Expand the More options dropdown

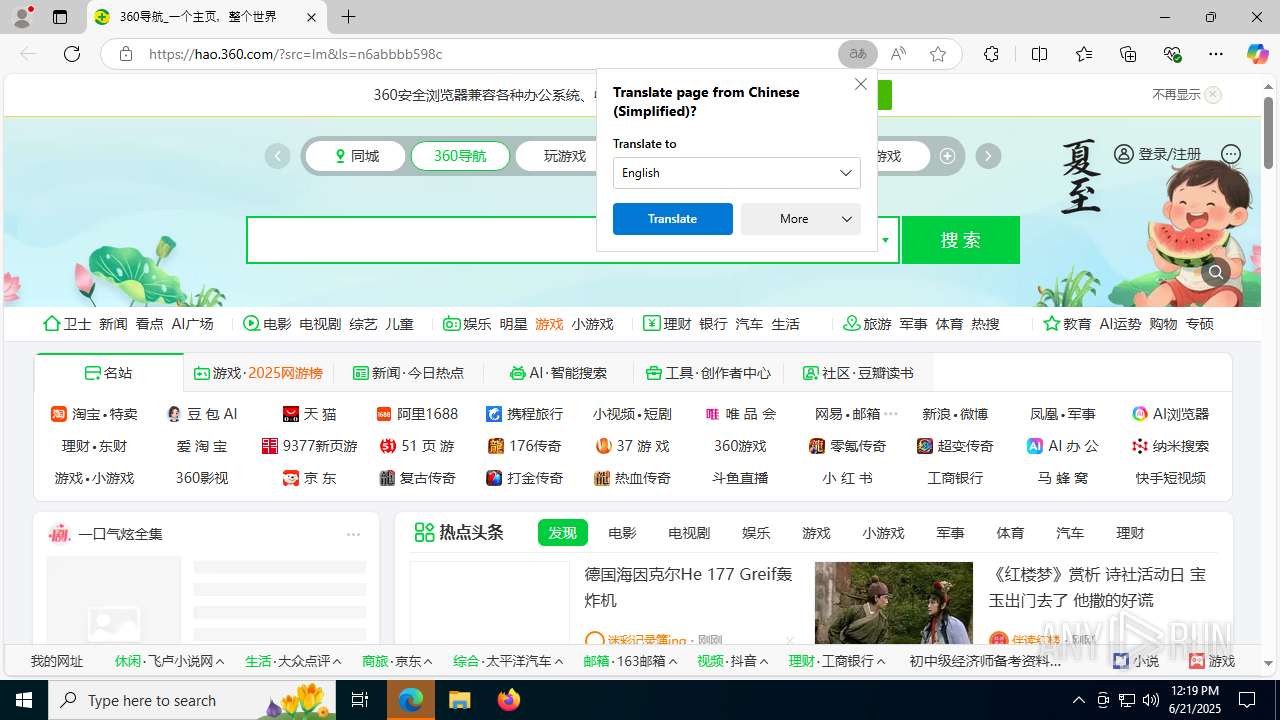(x=801, y=219)
